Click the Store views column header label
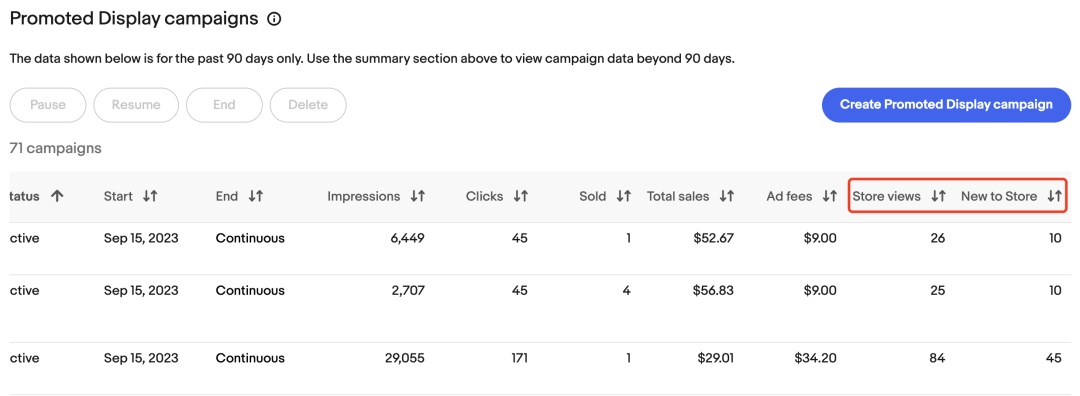This screenshot has height=396, width=1080. [886, 196]
